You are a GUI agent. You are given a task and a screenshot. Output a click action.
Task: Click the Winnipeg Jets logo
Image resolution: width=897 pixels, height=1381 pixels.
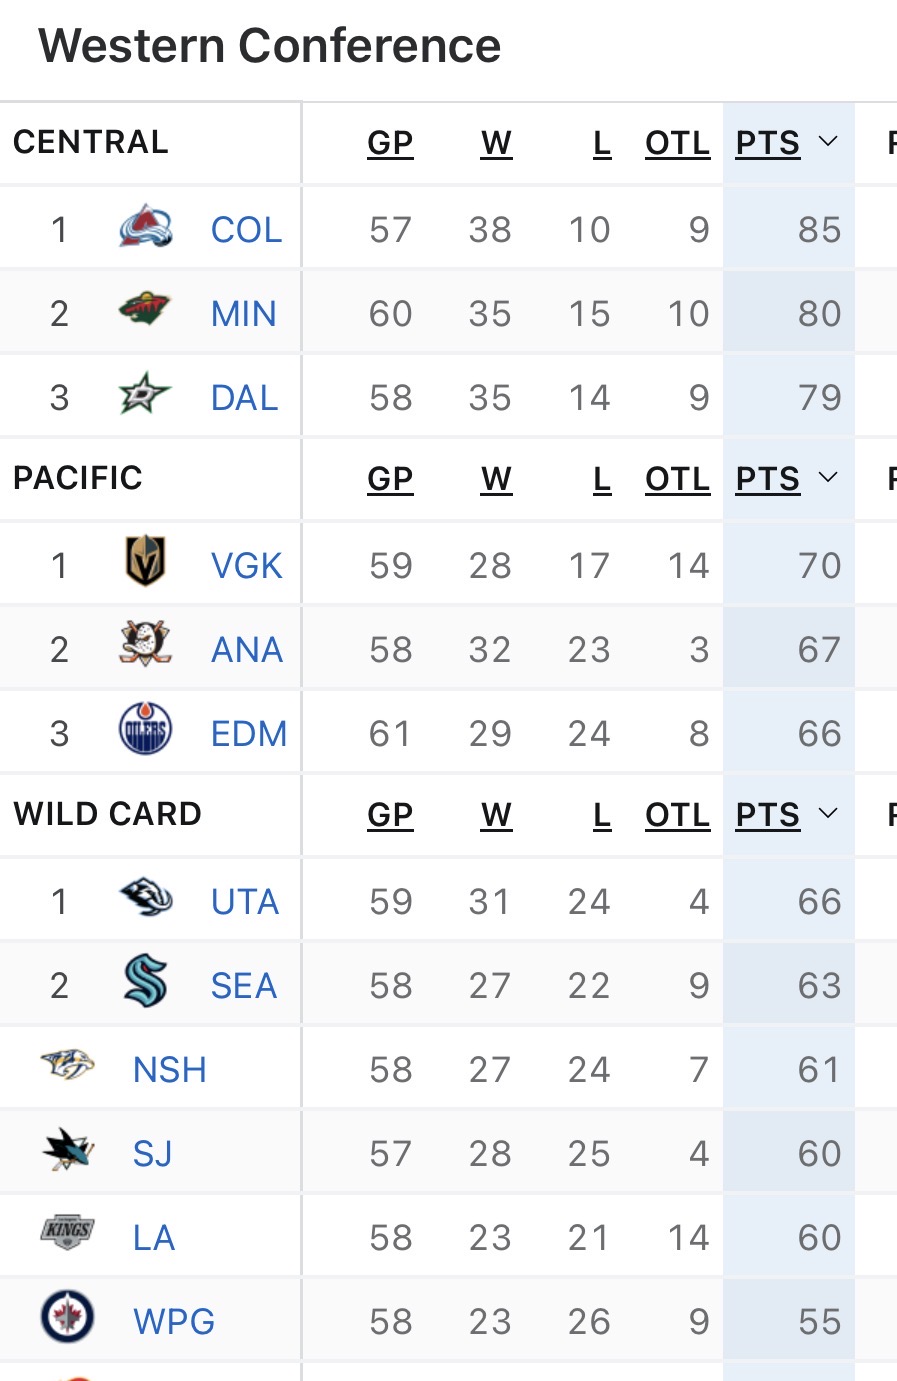[68, 1318]
